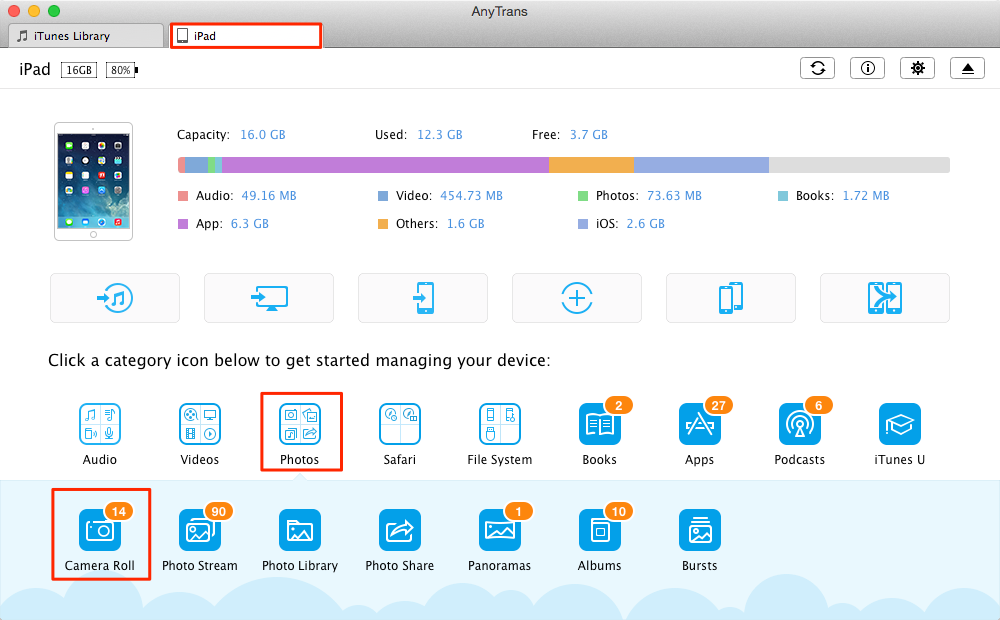The image size is (1000, 620).
Task: Open the Safari category
Action: [x=400, y=434]
